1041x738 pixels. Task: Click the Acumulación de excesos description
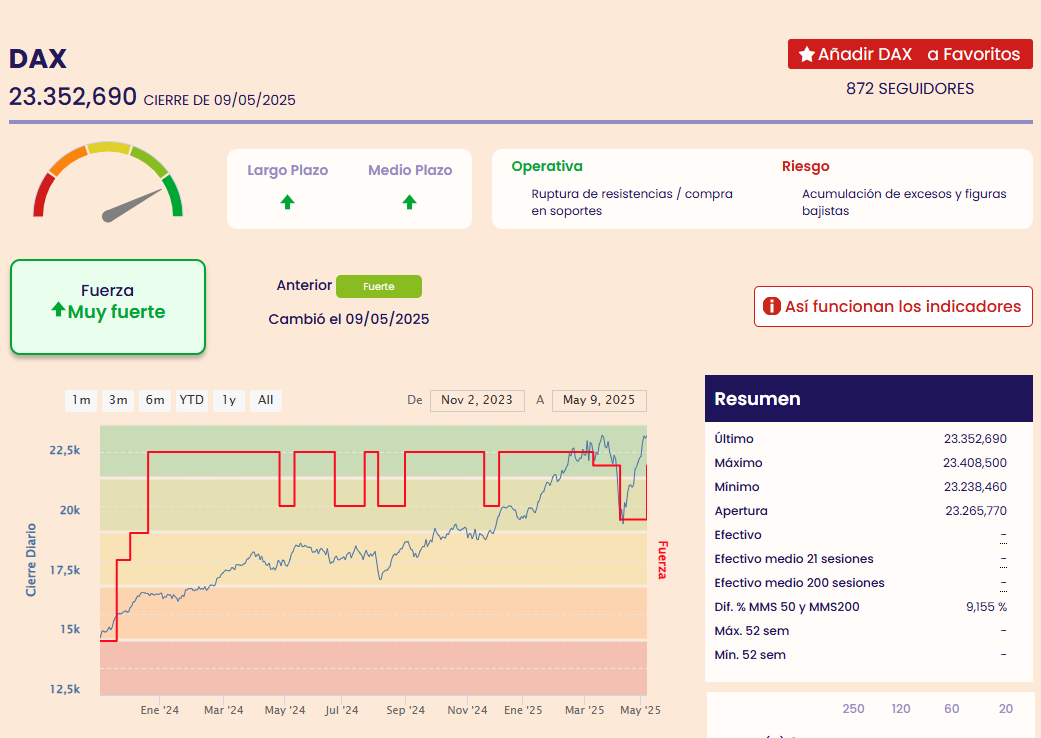click(904, 202)
